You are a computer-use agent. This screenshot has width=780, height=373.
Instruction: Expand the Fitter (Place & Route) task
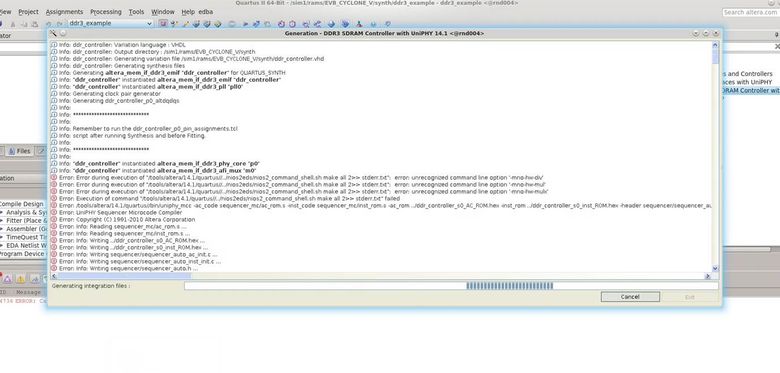click(x=1, y=220)
